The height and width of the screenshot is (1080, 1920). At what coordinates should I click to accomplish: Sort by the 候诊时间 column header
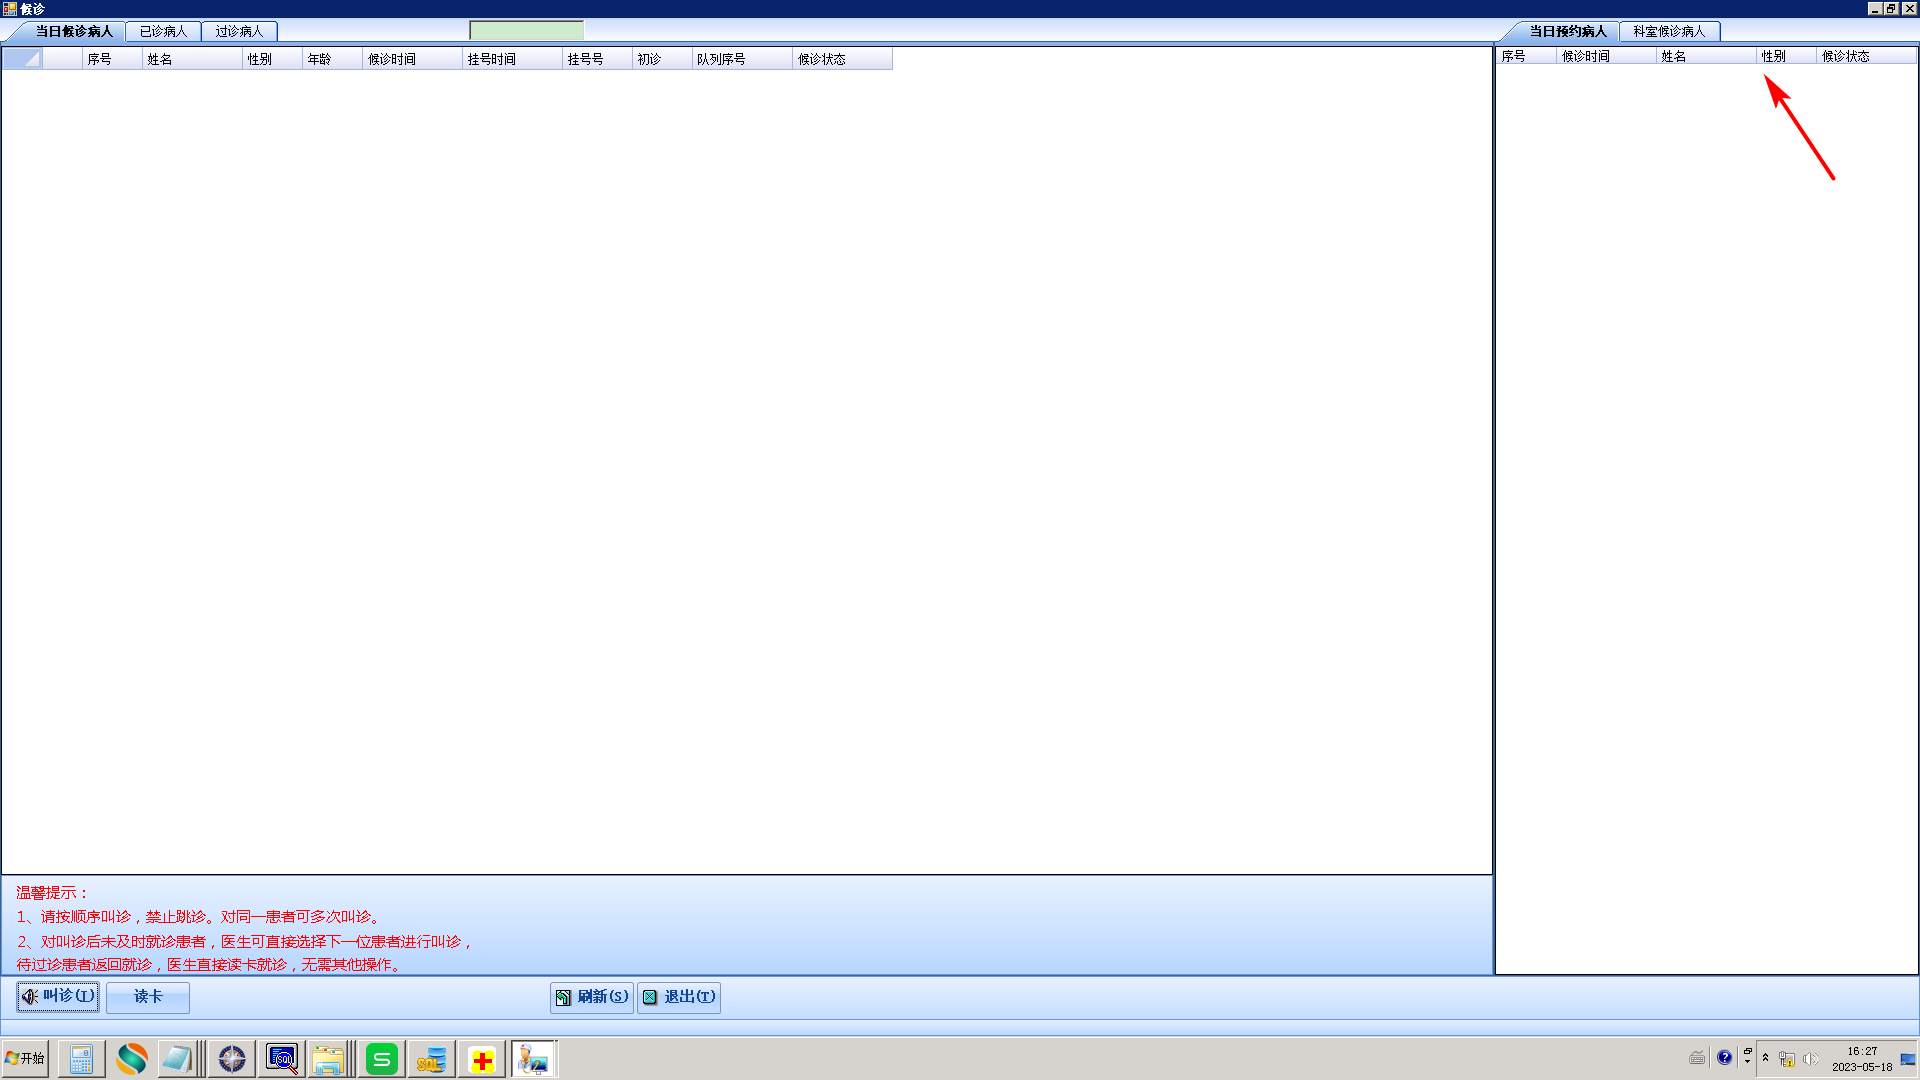[411, 59]
